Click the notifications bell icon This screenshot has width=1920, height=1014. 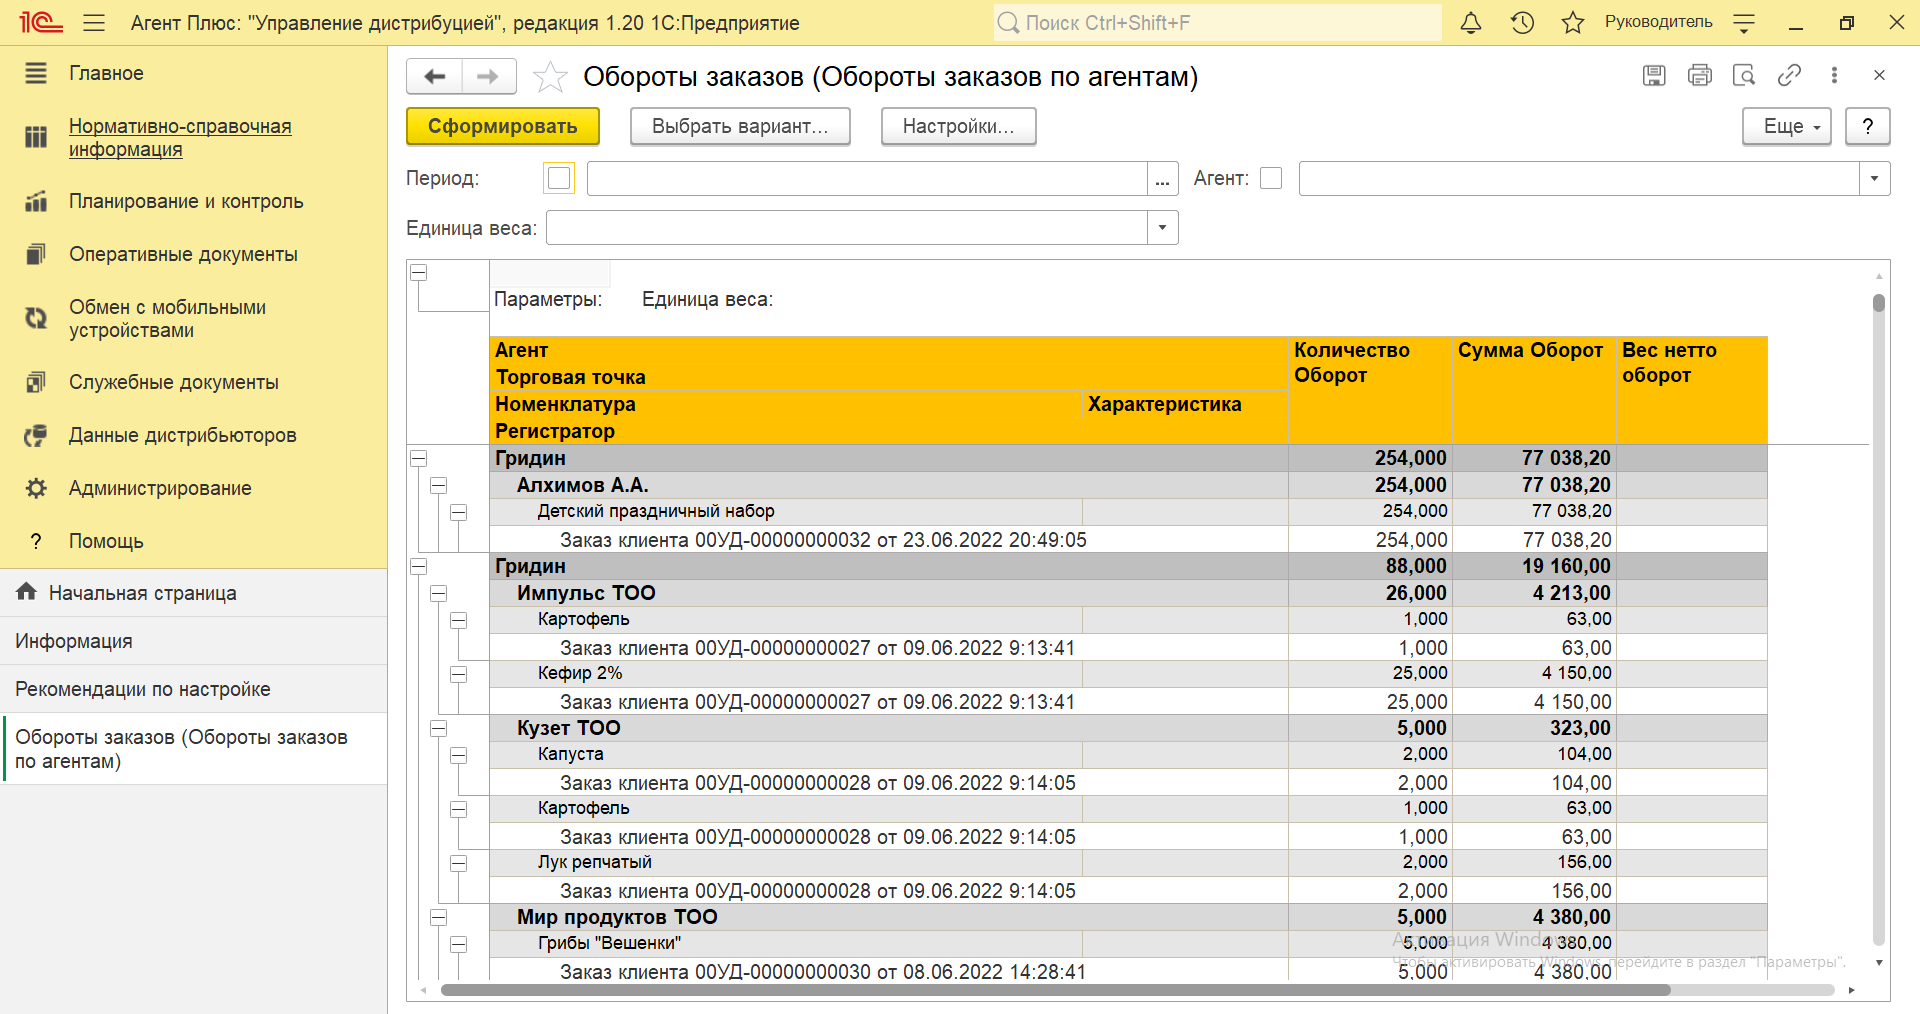[1471, 23]
